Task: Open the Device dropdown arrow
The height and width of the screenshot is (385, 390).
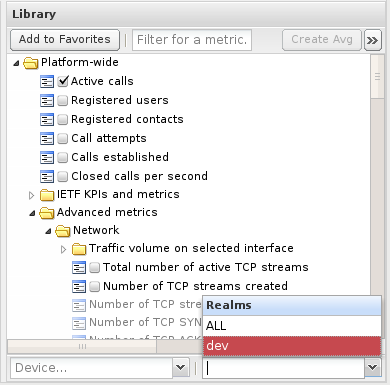Action: (x=181, y=368)
